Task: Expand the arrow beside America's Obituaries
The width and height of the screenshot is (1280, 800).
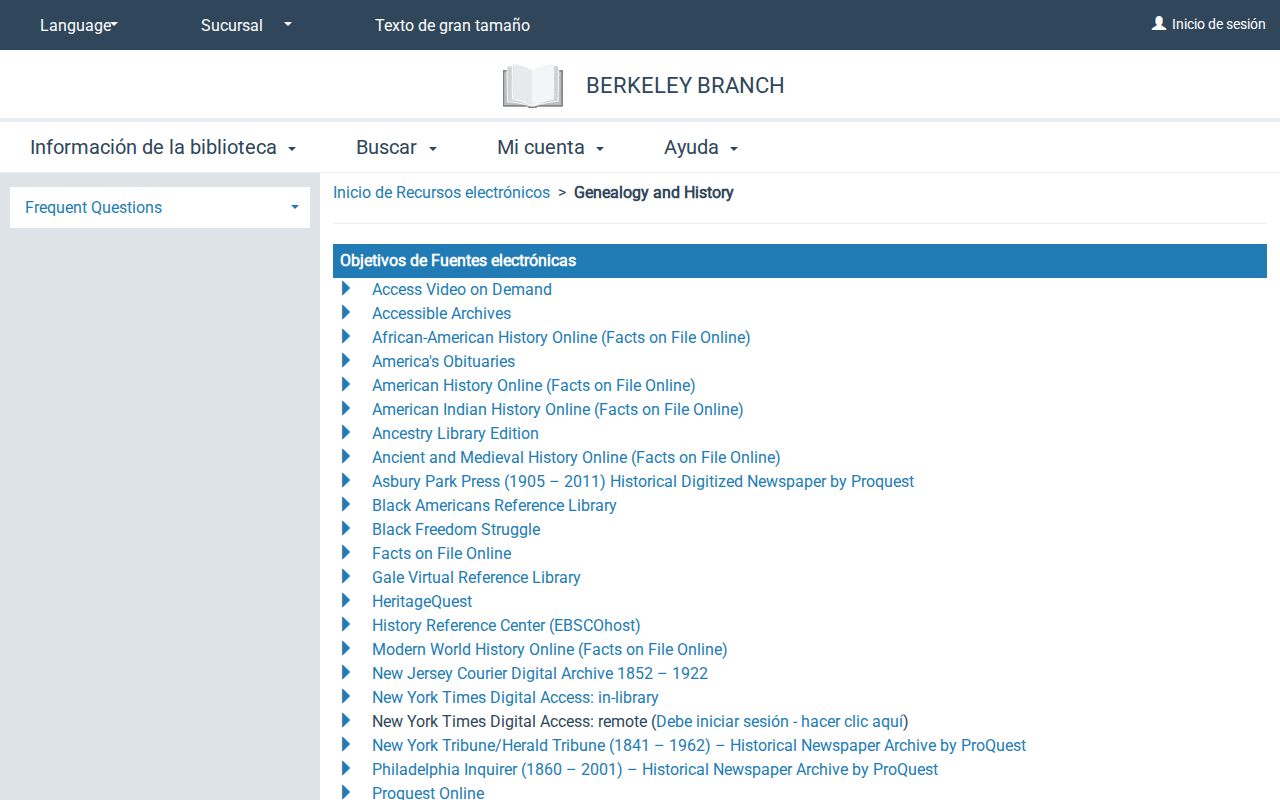Action: (346, 360)
